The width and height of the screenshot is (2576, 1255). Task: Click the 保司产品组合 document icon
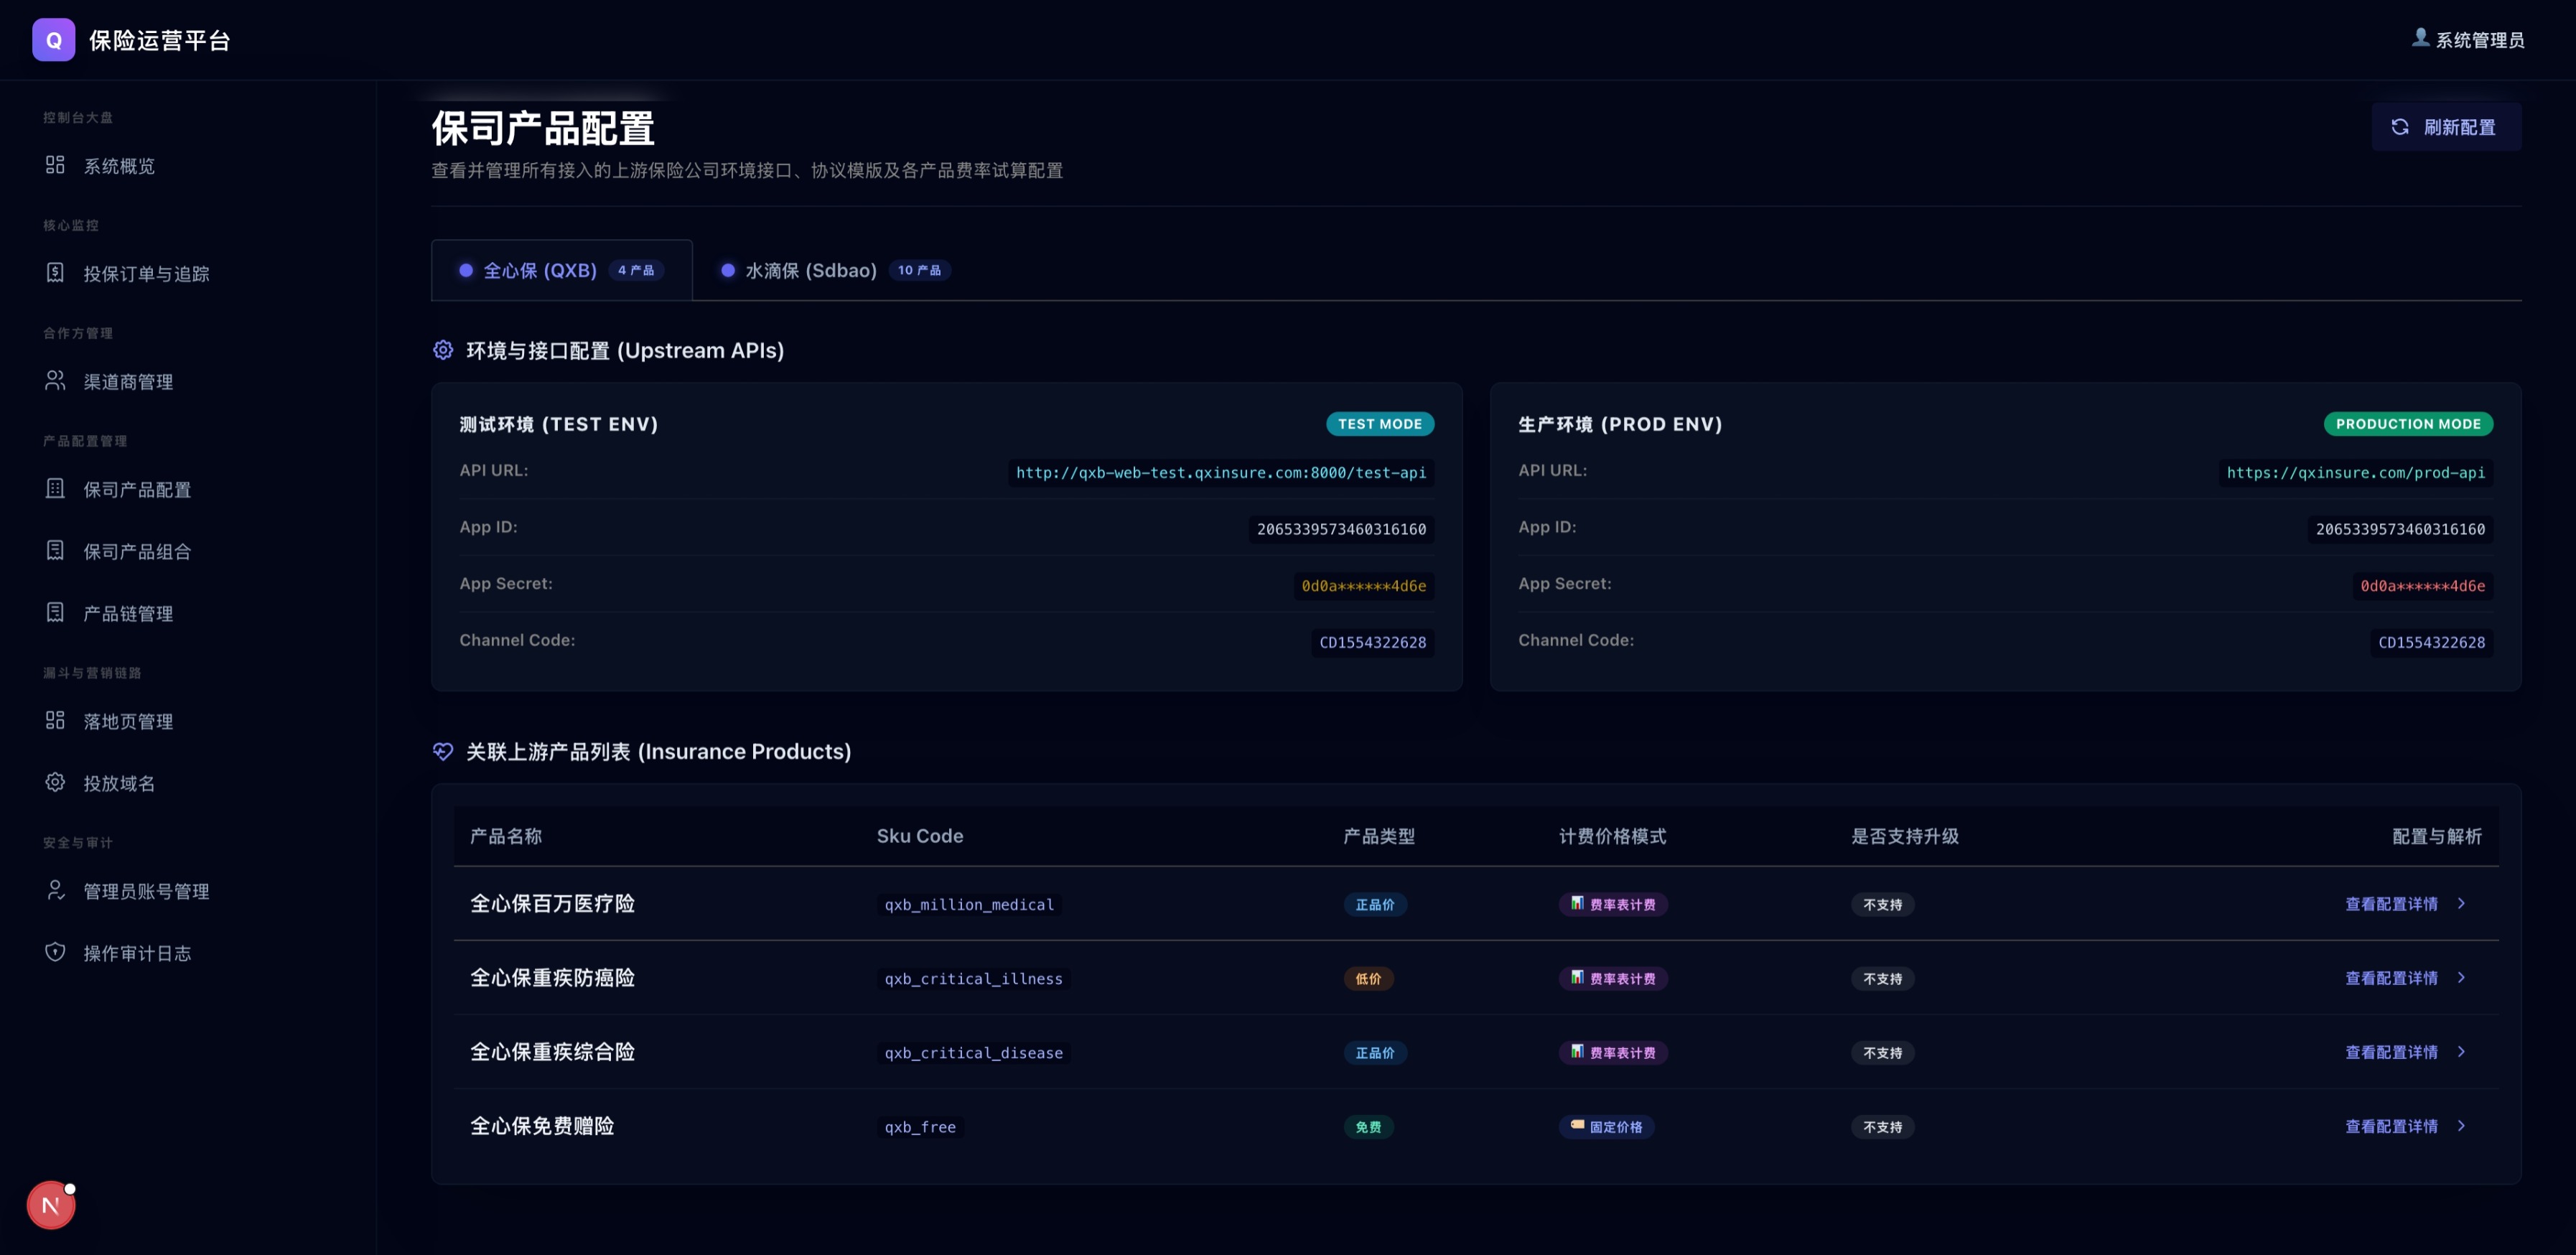55,551
